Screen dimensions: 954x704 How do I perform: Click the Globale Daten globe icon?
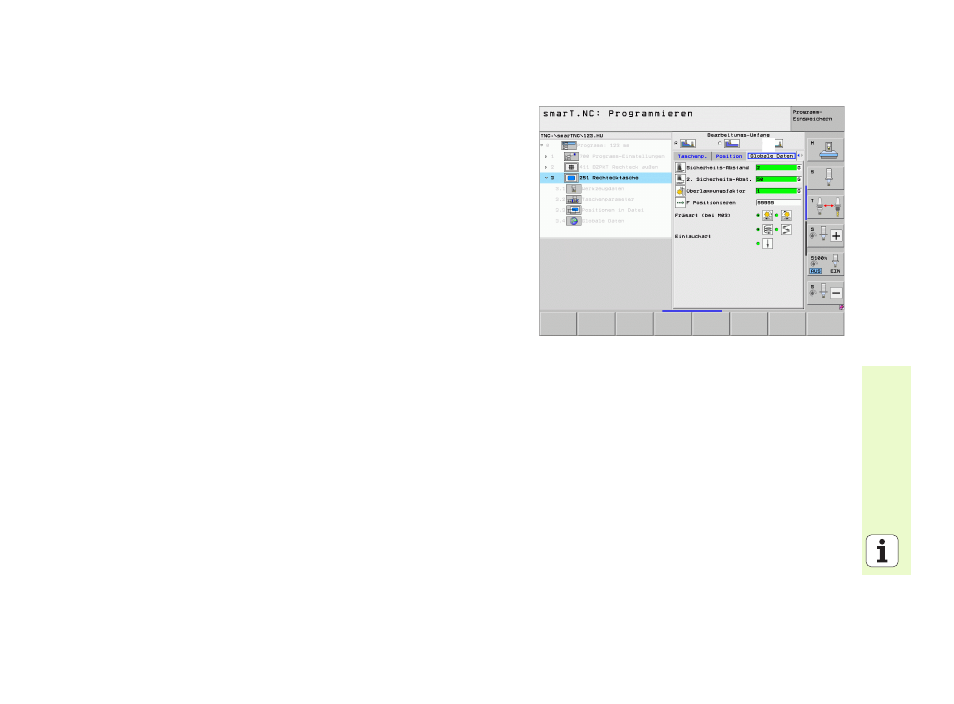coord(573,221)
